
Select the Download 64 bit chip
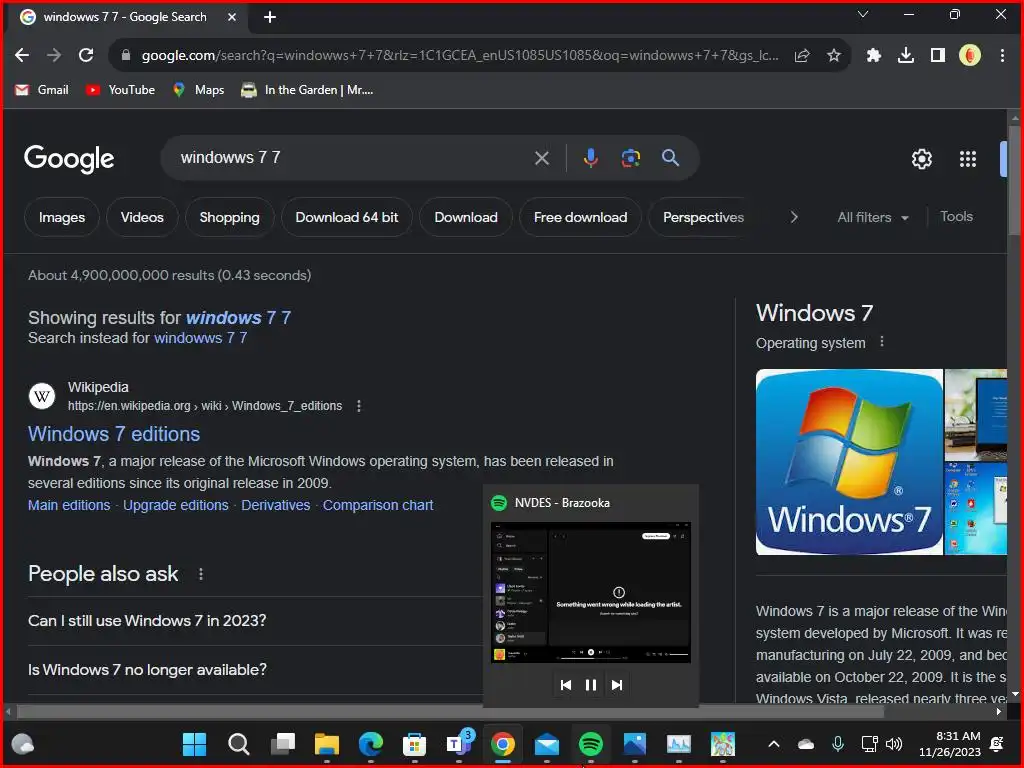coord(347,217)
